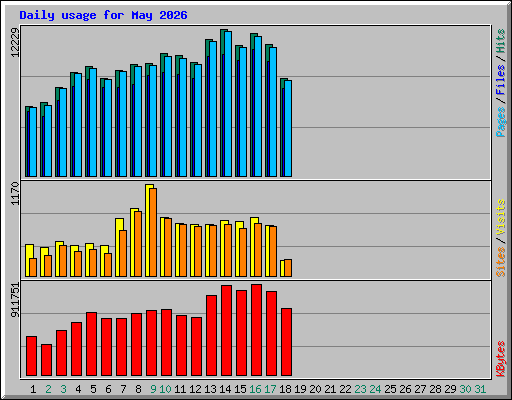The height and width of the screenshot is (400, 512).
Task: Click day 3 on the x-axis
Action: coord(63,389)
